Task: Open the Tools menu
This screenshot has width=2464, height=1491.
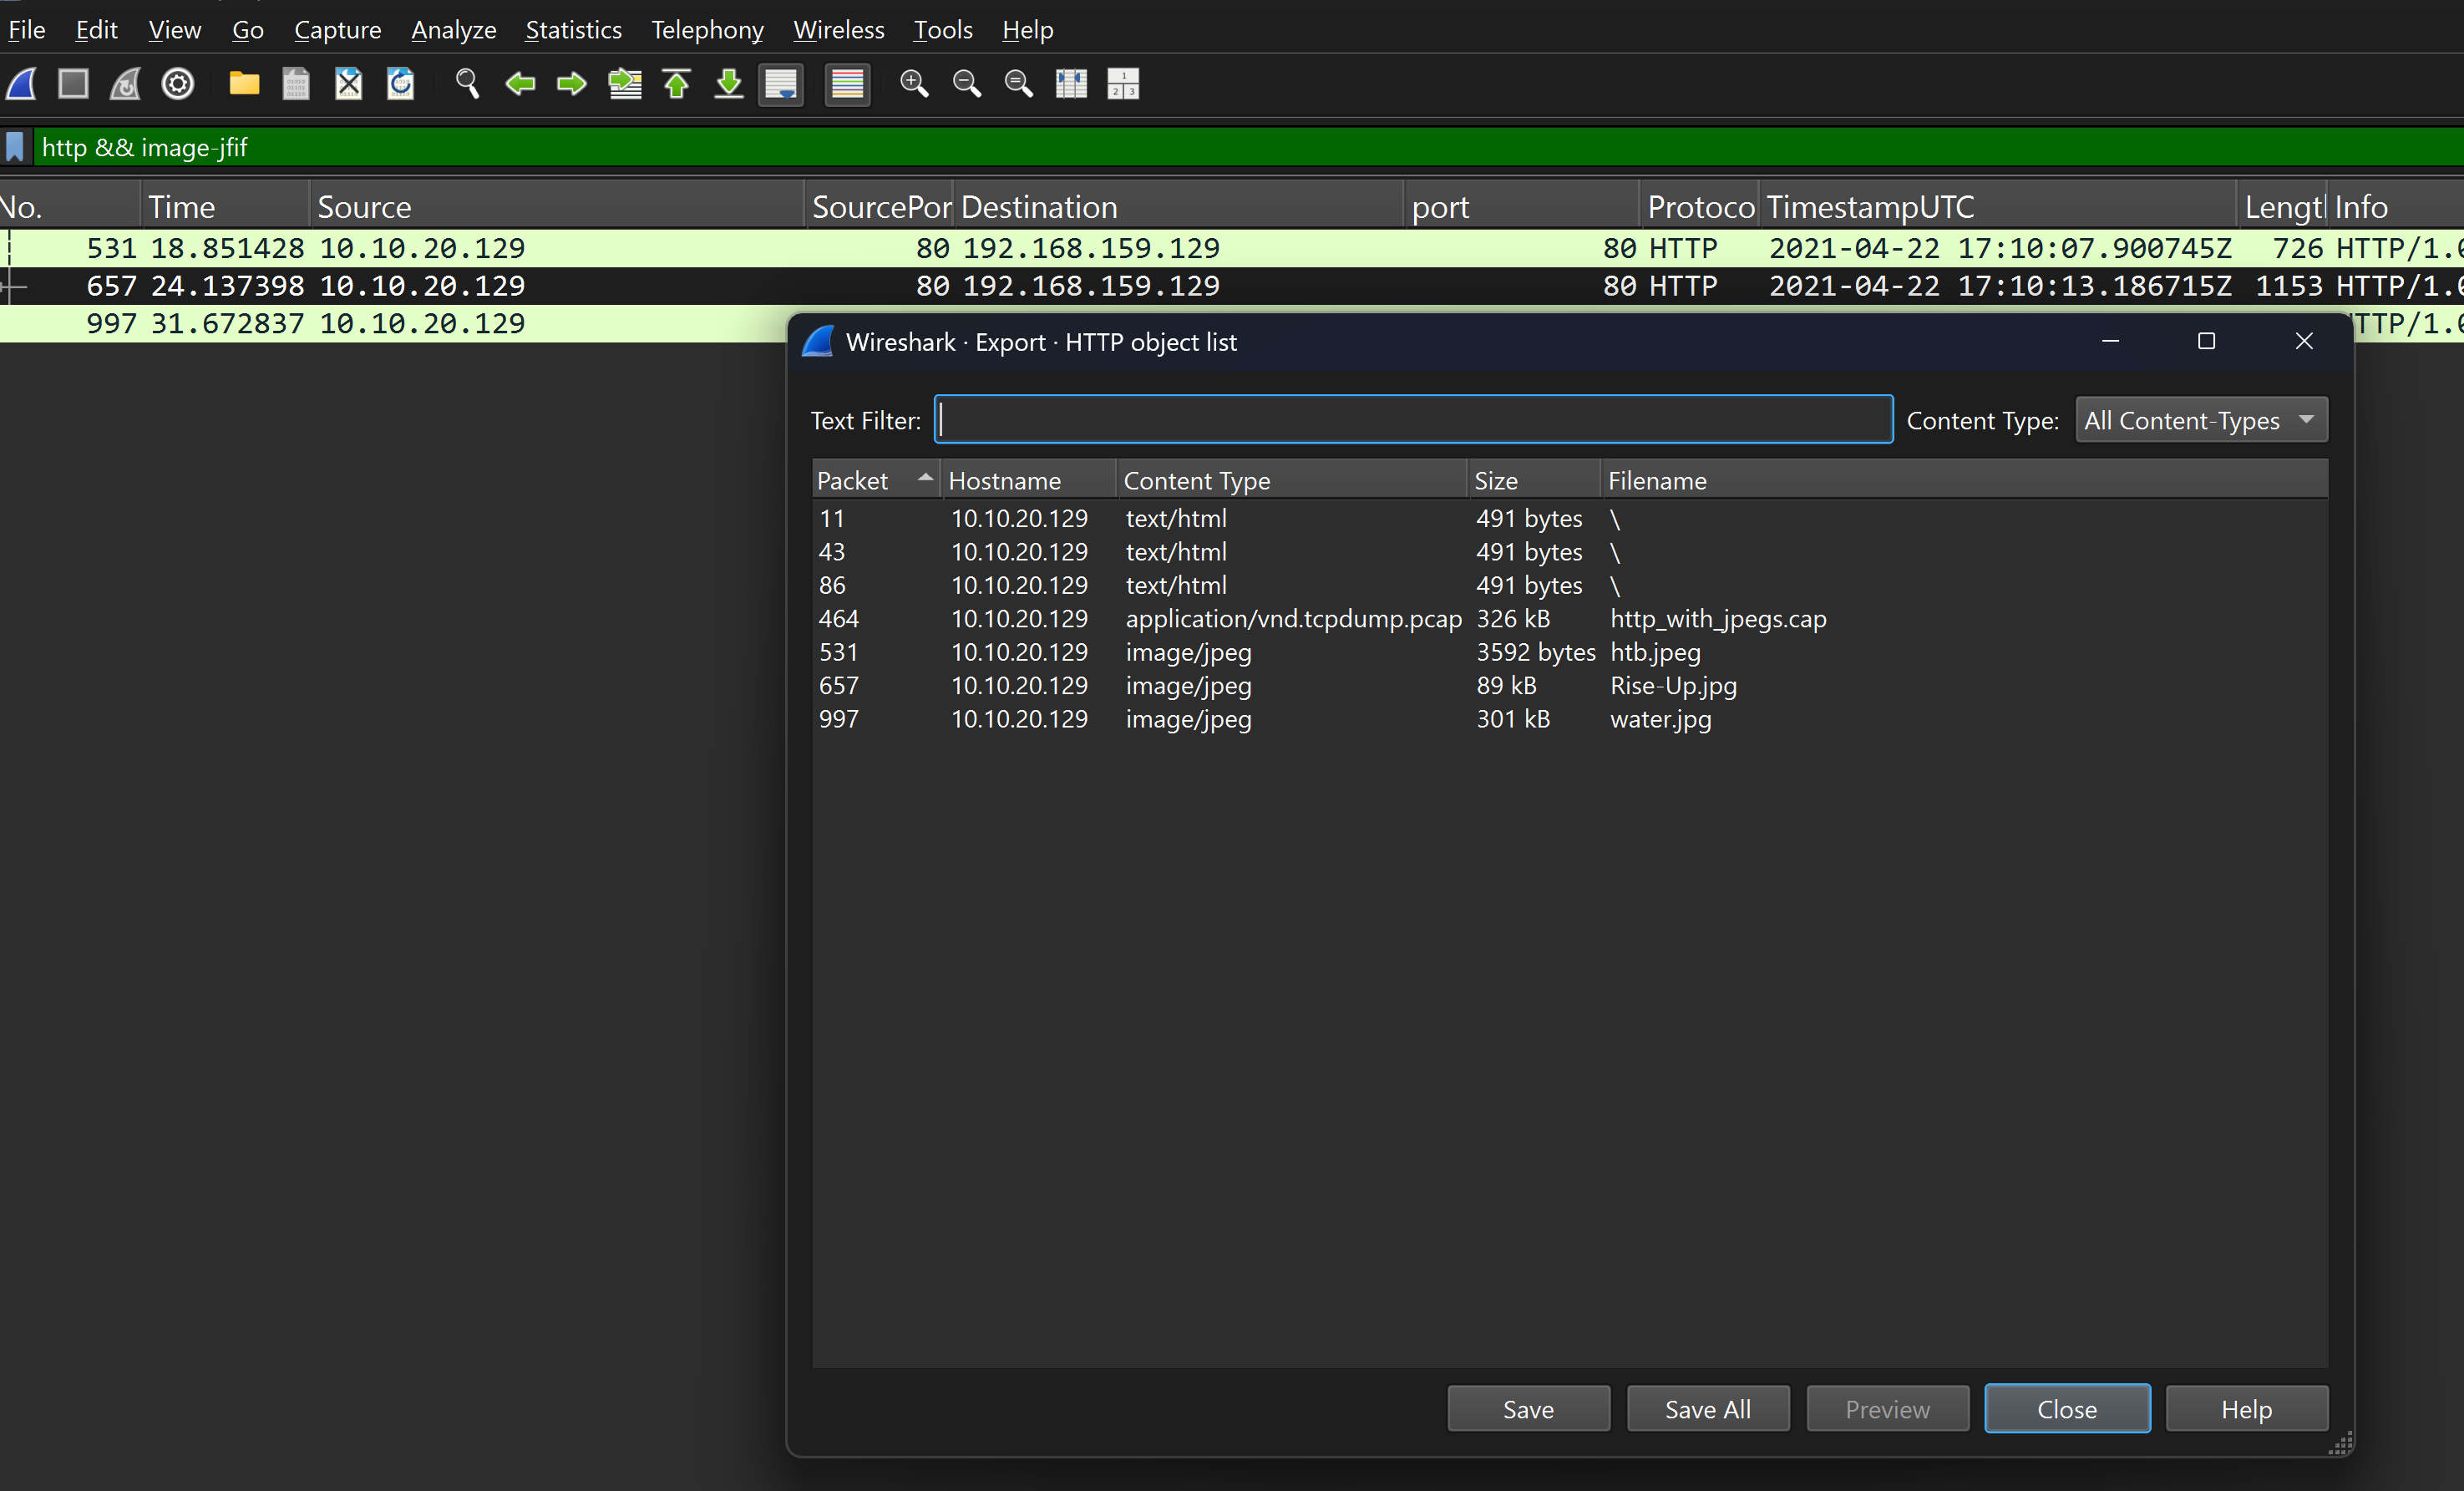Action: 942,30
